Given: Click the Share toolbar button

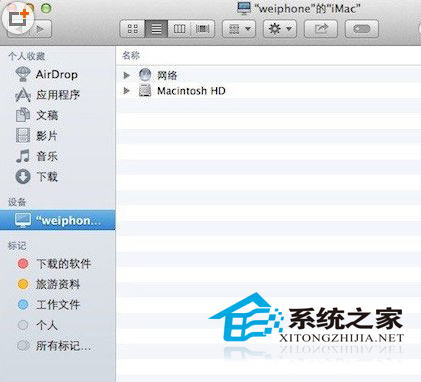Looking at the screenshot, I should point(321,29).
